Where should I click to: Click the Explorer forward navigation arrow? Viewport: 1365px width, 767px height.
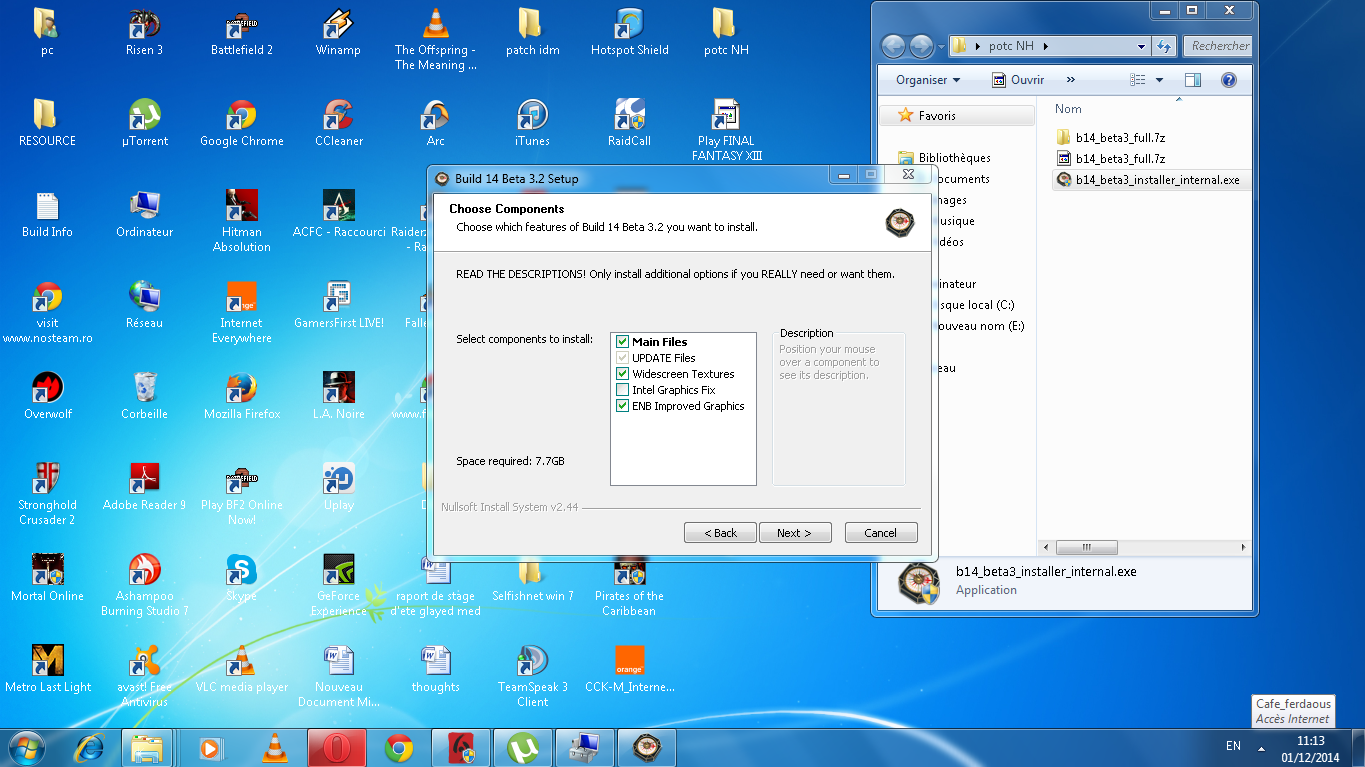[921, 46]
